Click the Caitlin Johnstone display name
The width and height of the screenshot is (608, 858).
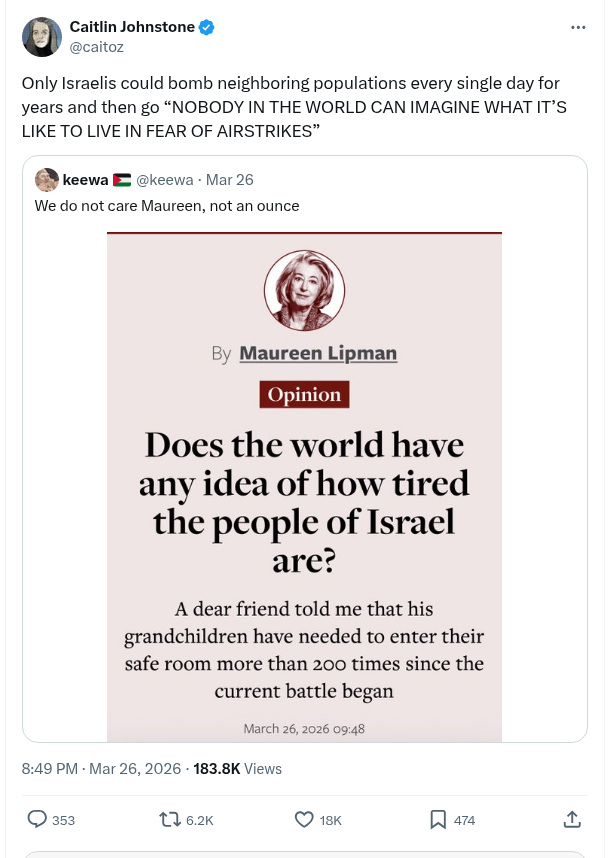(132, 27)
